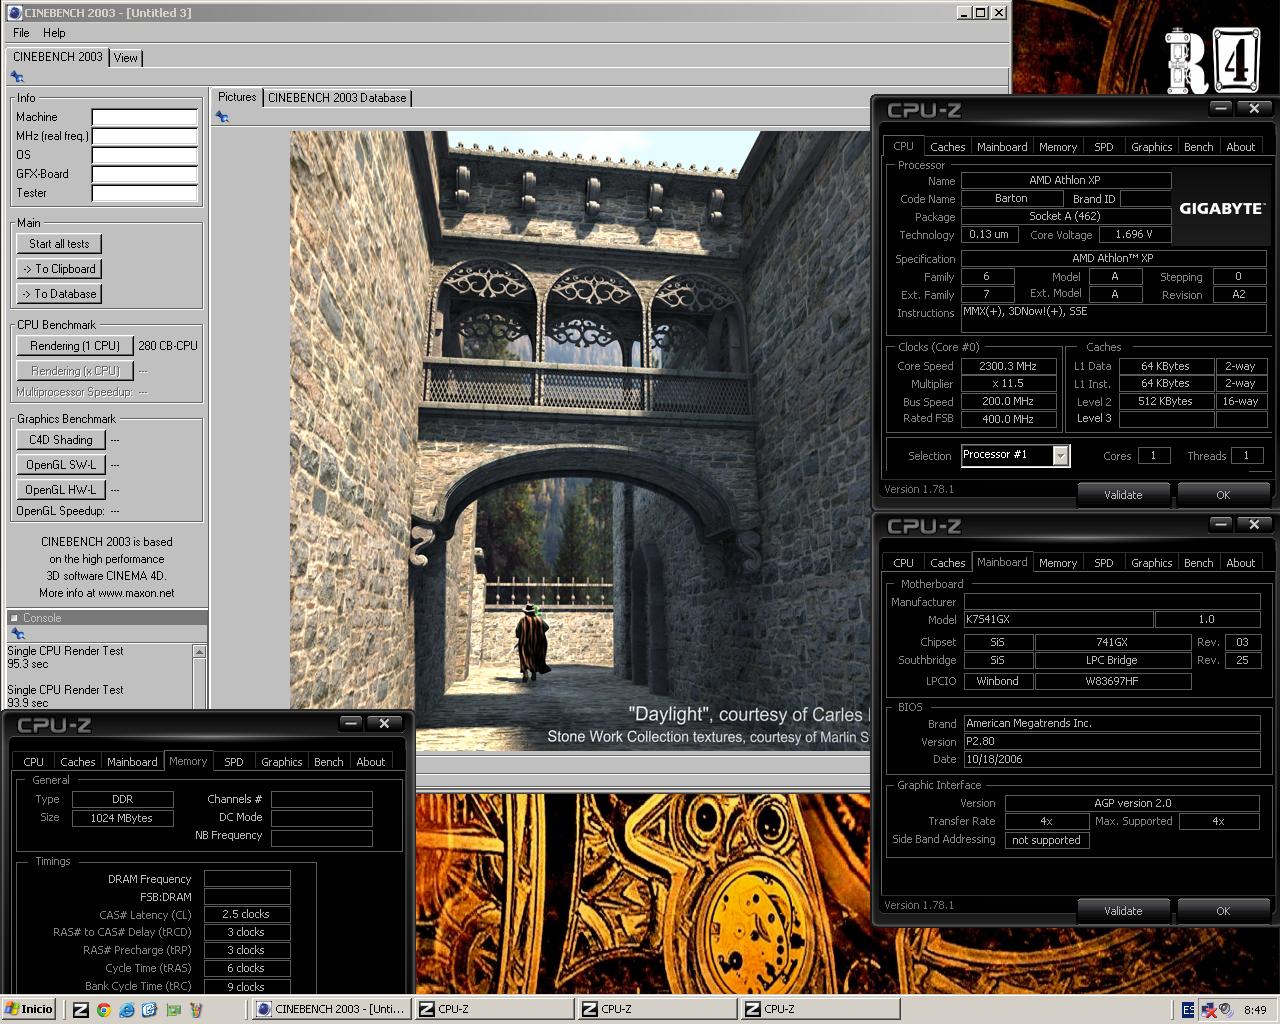The width and height of the screenshot is (1280, 1024).
Task: Open Caches tab in top CPU-Z window
Action: pos(947,147)
